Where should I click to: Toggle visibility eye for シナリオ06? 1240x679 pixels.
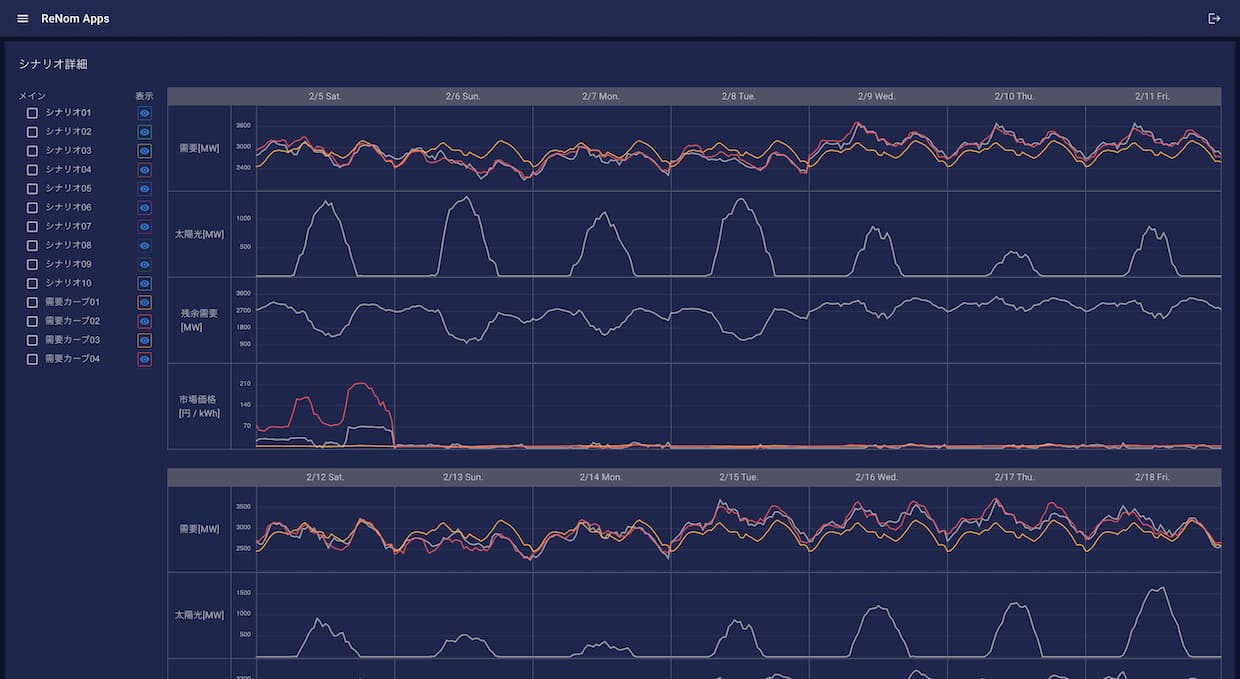(x=144, y=208)
